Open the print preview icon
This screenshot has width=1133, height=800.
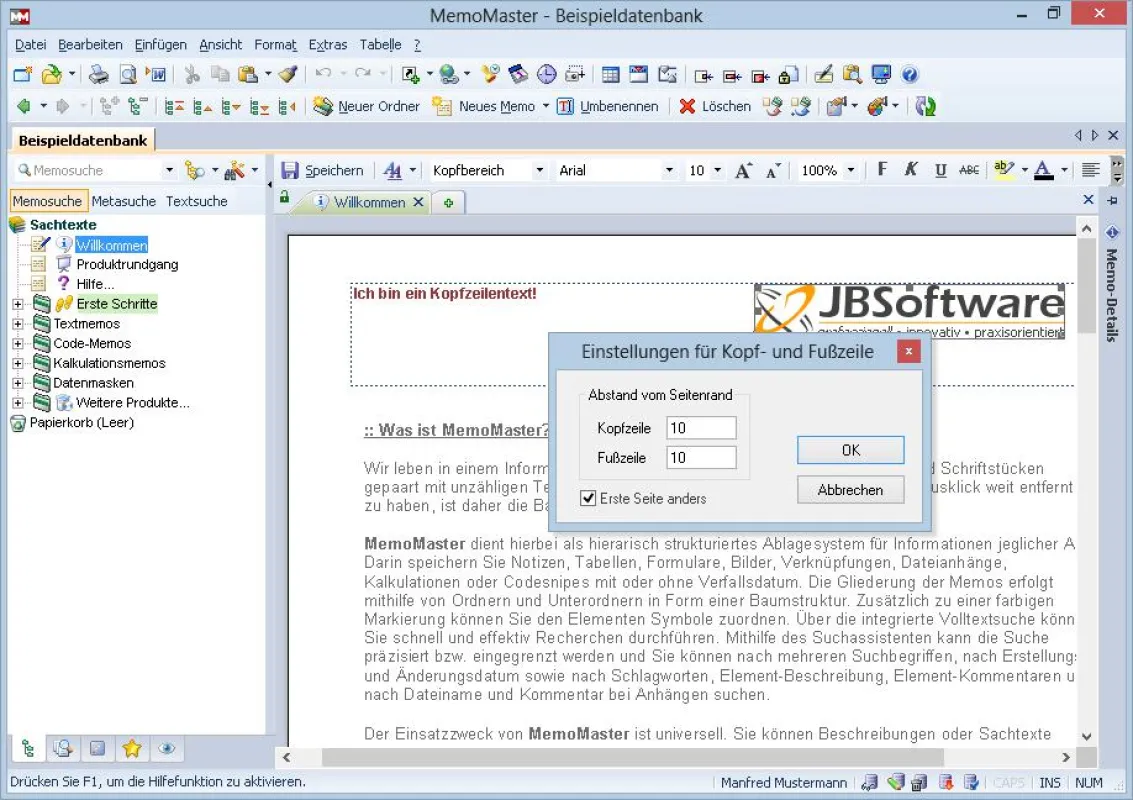coord(128,74)
